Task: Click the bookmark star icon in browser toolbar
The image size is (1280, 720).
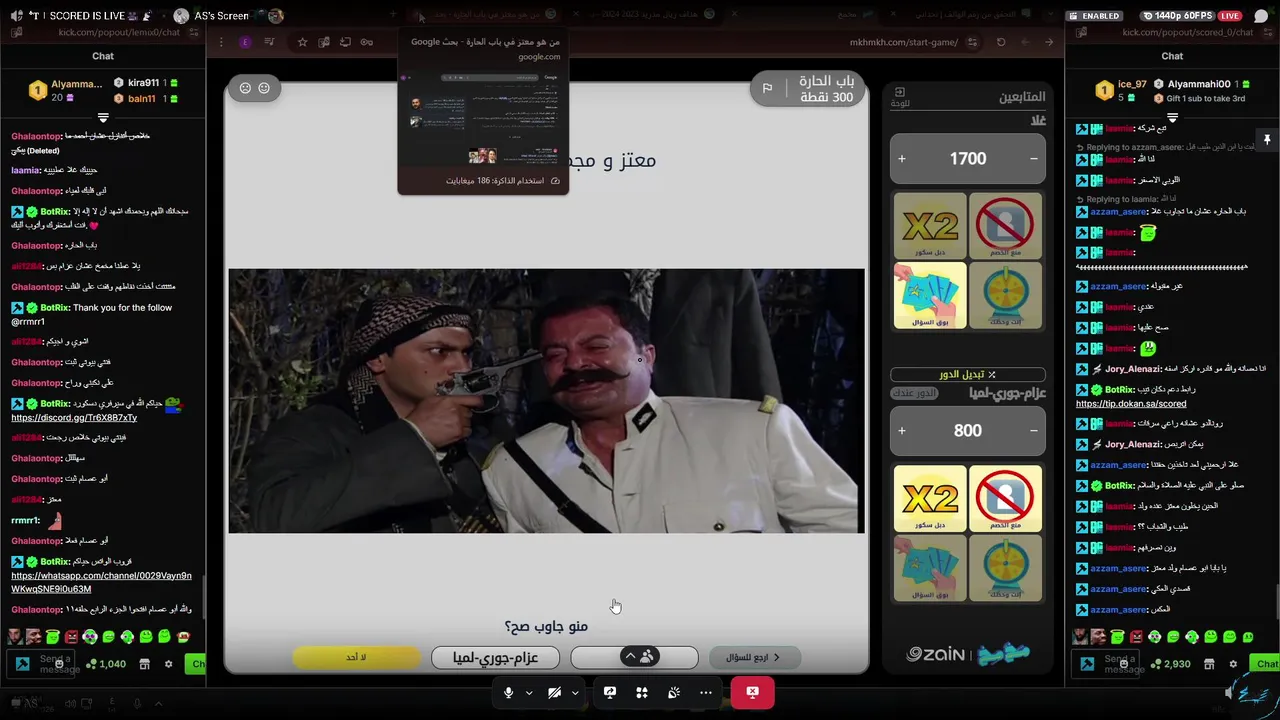Action: point(302,42)
